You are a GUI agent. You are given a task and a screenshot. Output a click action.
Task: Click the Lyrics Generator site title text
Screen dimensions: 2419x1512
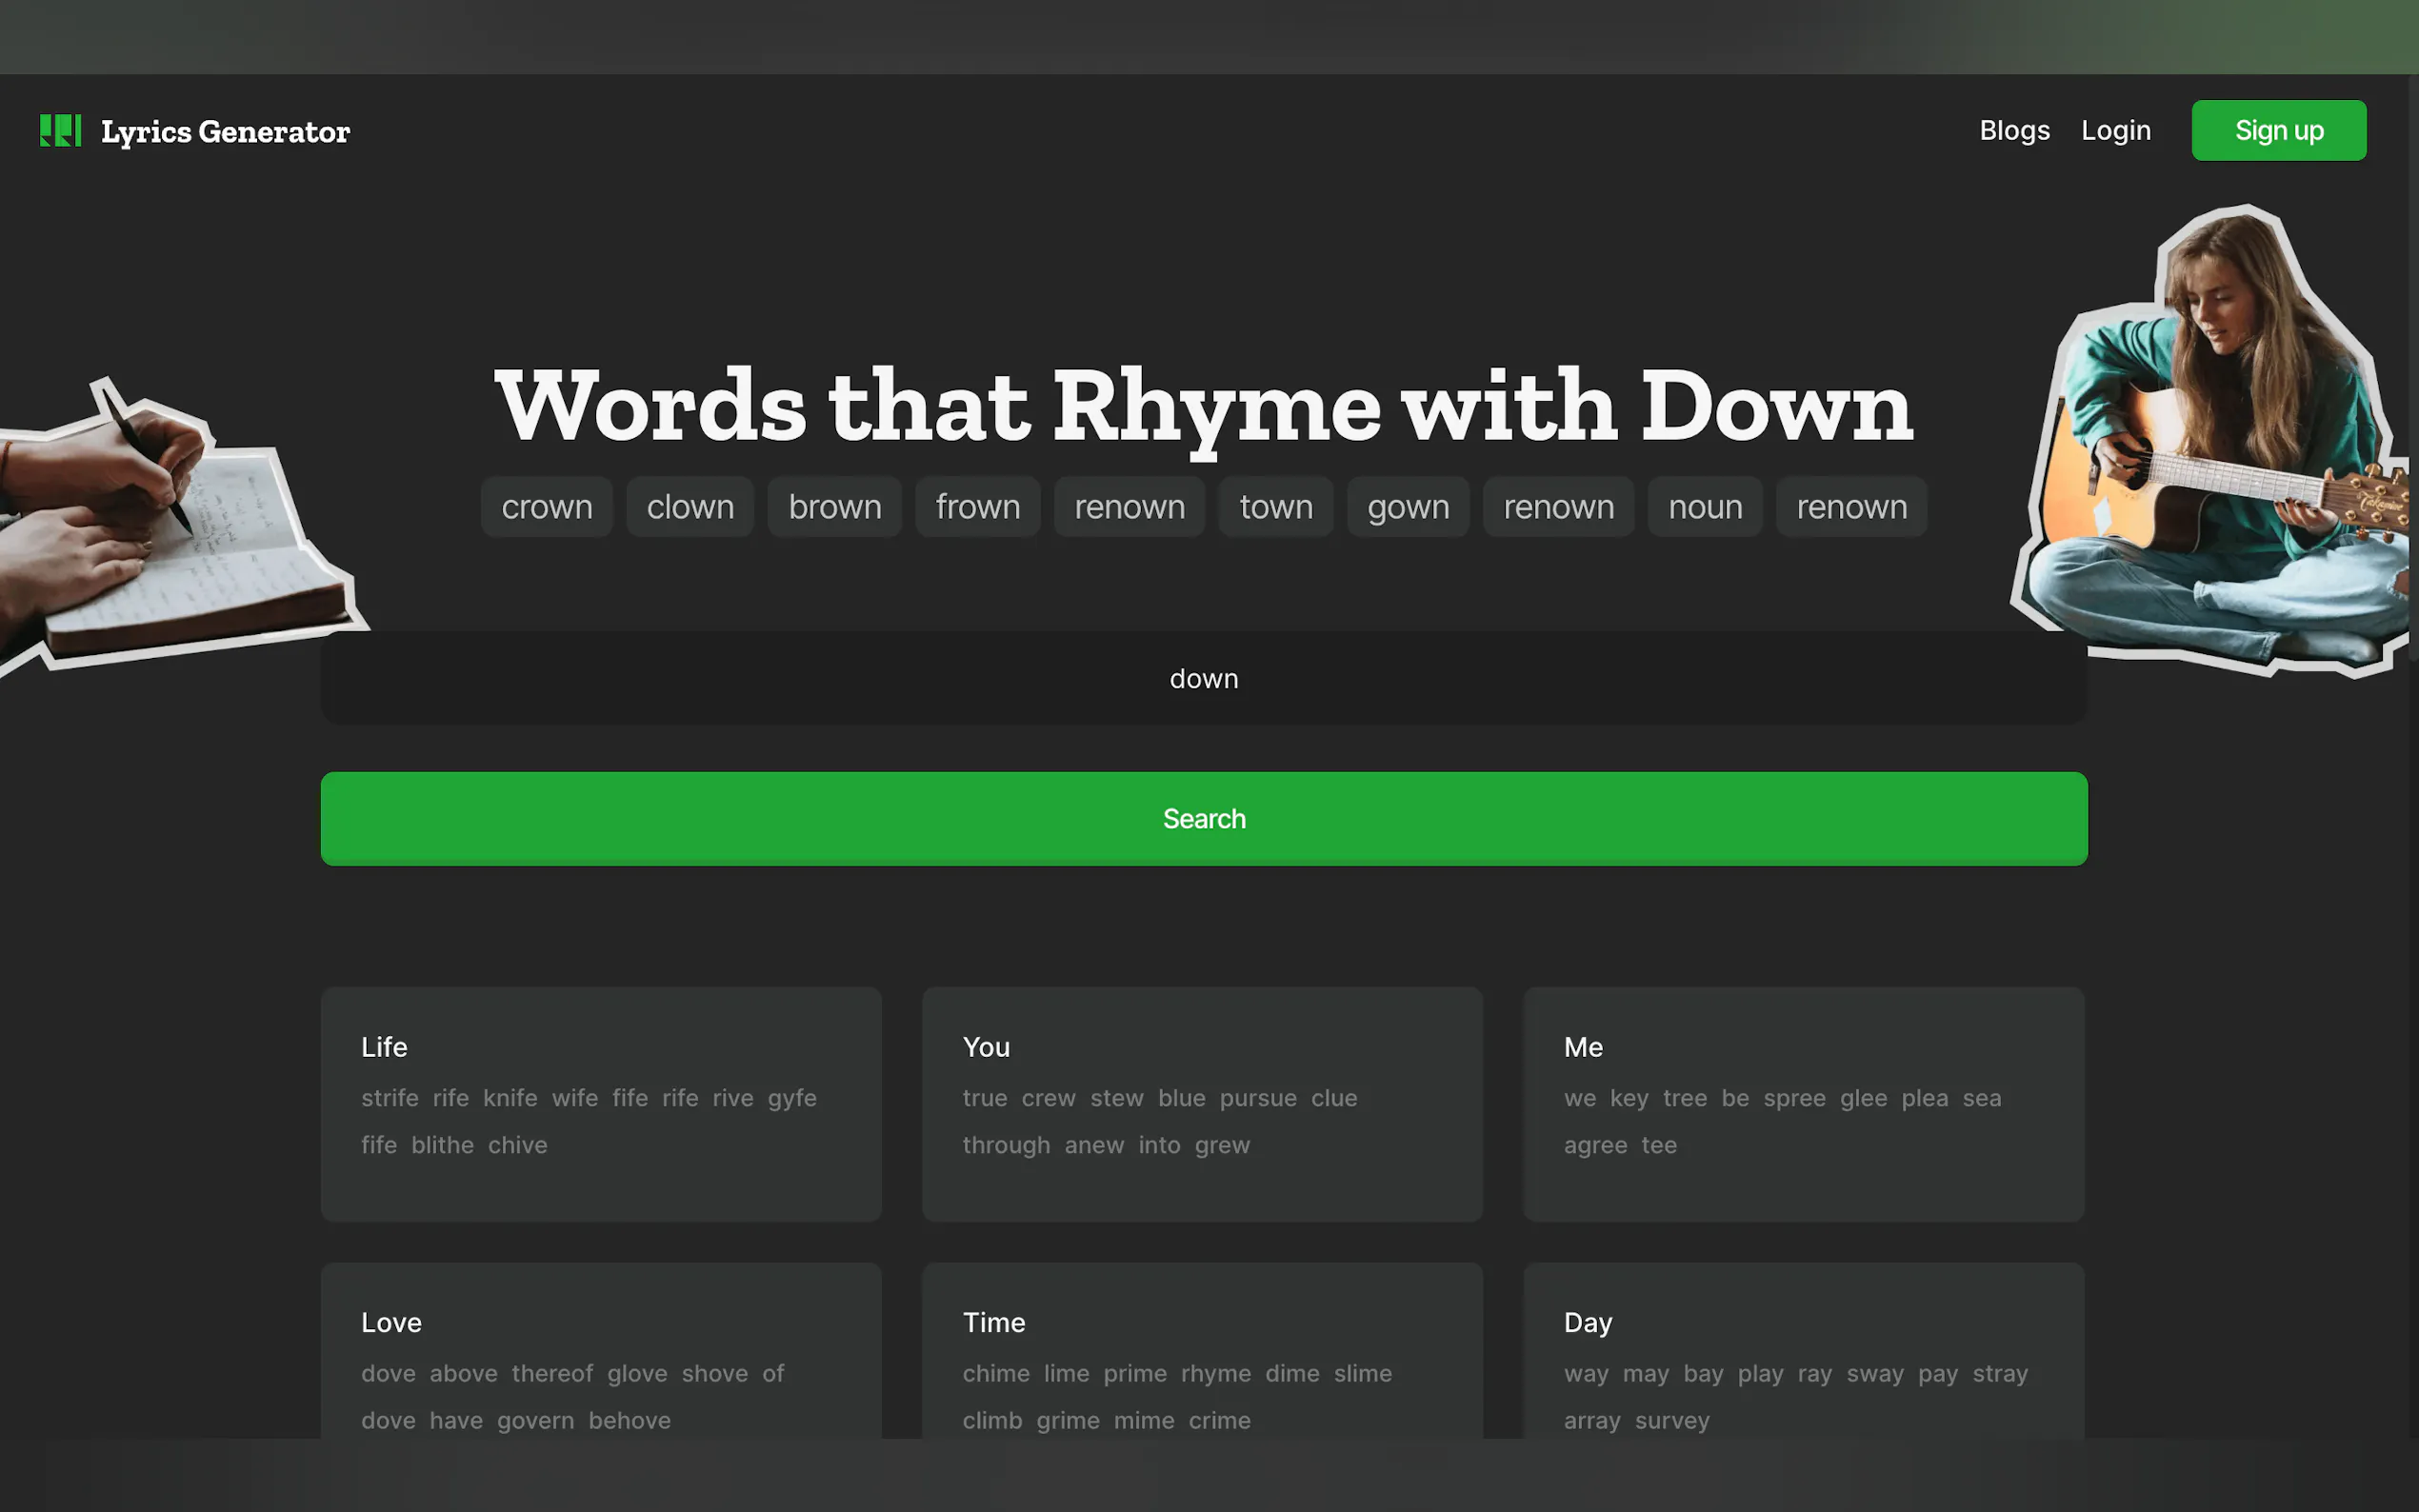[x=225, y=131]
